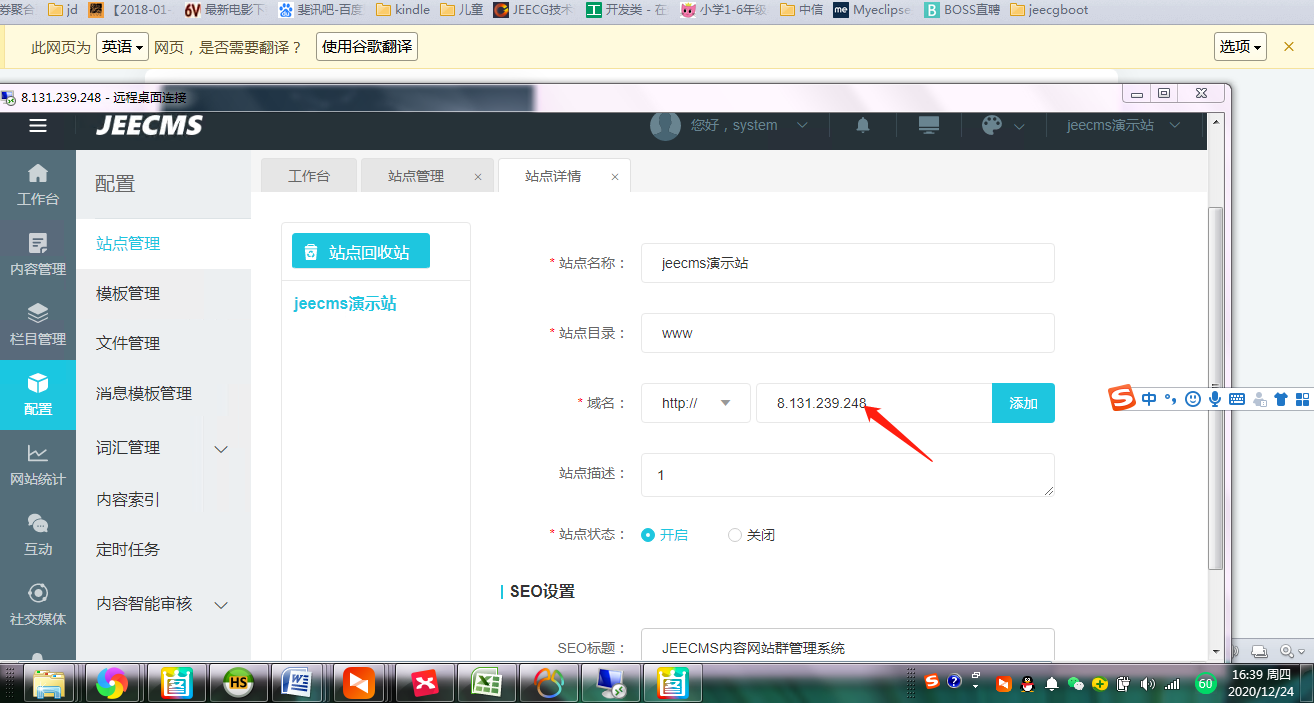
Task: Open 网站统计 in left sidebar
Action: [x=38, y=465]
